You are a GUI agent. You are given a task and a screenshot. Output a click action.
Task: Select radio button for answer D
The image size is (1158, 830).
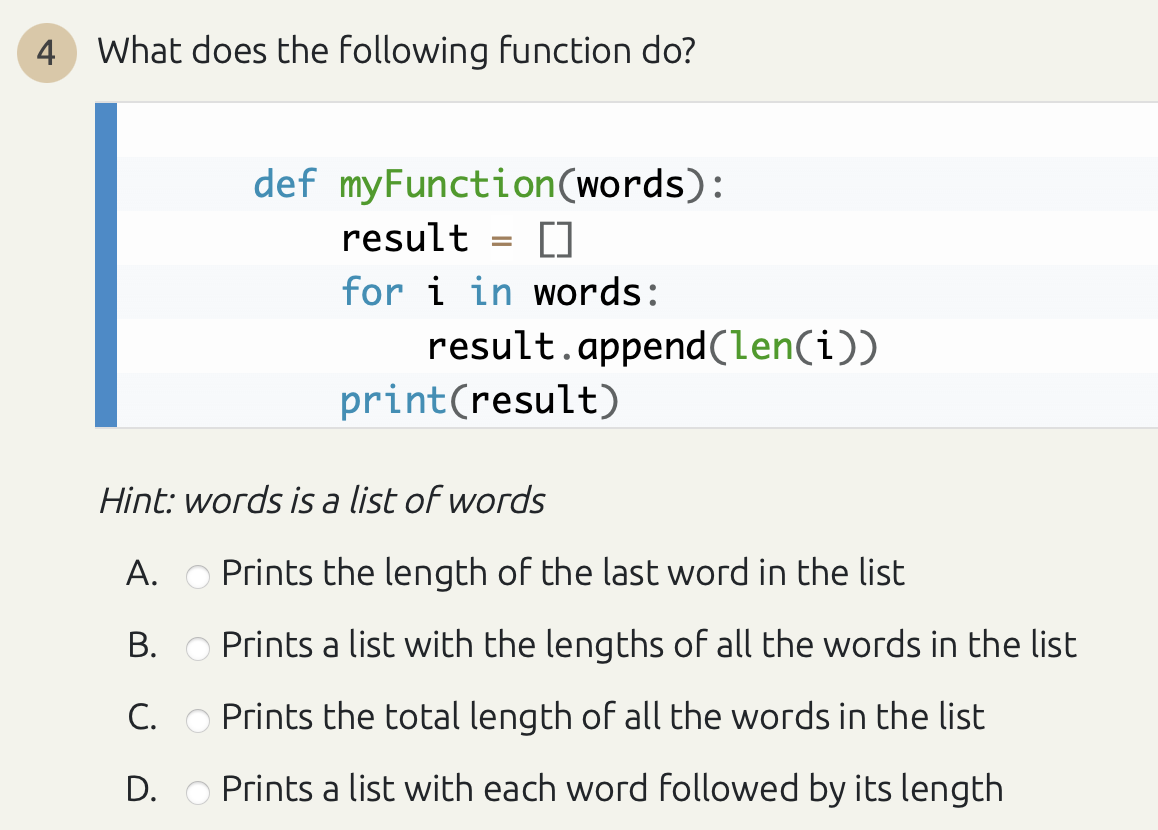pyautogui.click(x=198, y=792)
